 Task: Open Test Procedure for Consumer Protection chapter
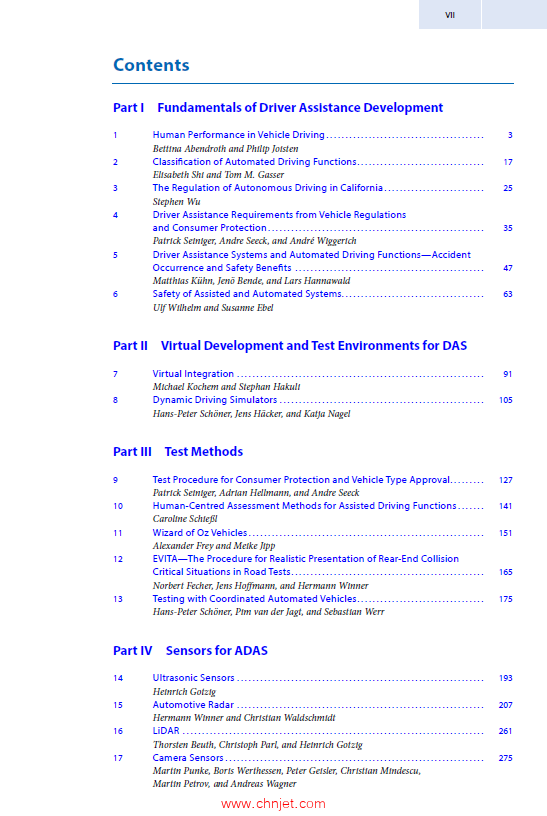tap(301, 480)
